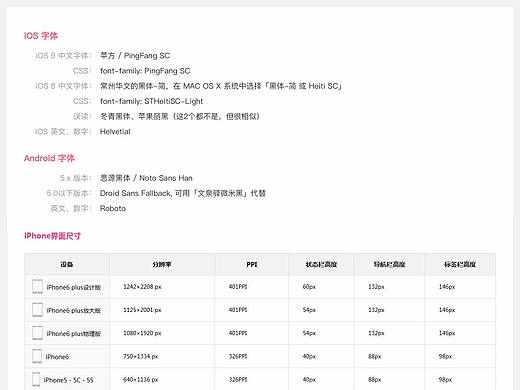Screen dimensions: 520x390
Task: Click the text font-family: STHeitiSC-Light
Action: tap(151, 101)
